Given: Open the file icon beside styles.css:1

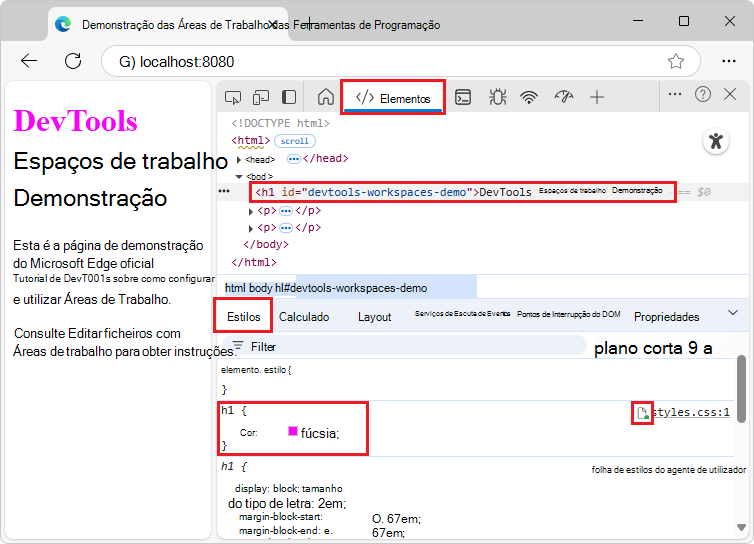Looking at the screenshot, I should (642, 413).
